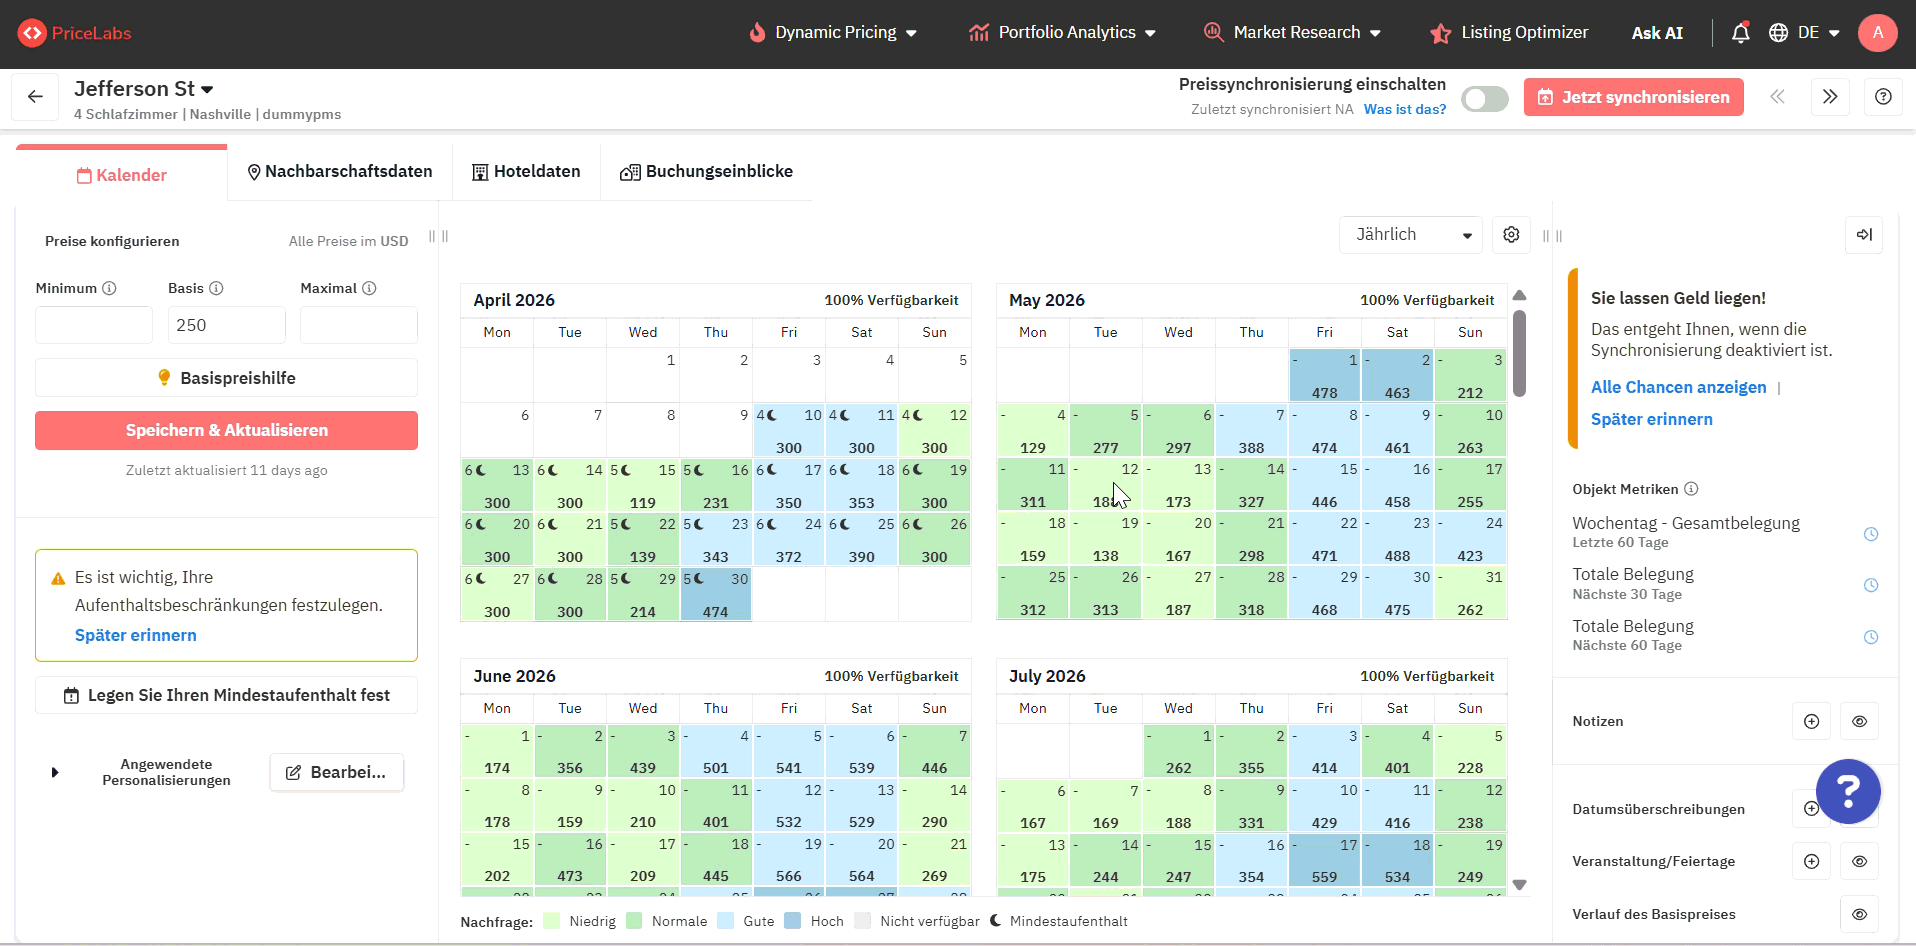Switch to the Nachbarschaftsdaten tab
This screenshot has width=1916, height=946.
(340, 172)
